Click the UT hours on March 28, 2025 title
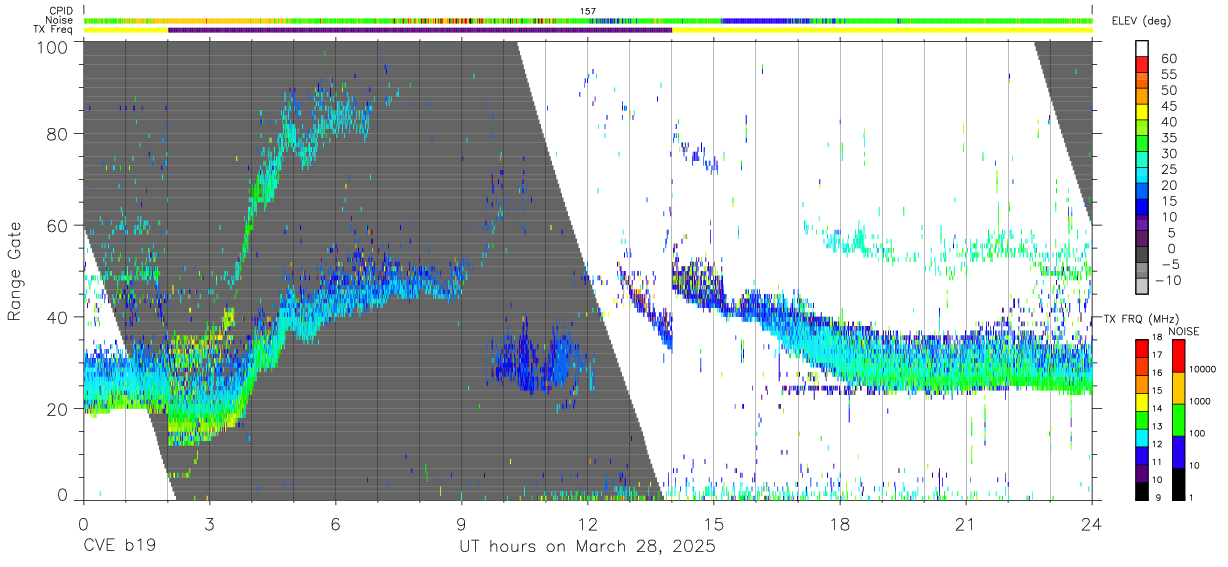1228x567 pixels. (x=587, y=547)
